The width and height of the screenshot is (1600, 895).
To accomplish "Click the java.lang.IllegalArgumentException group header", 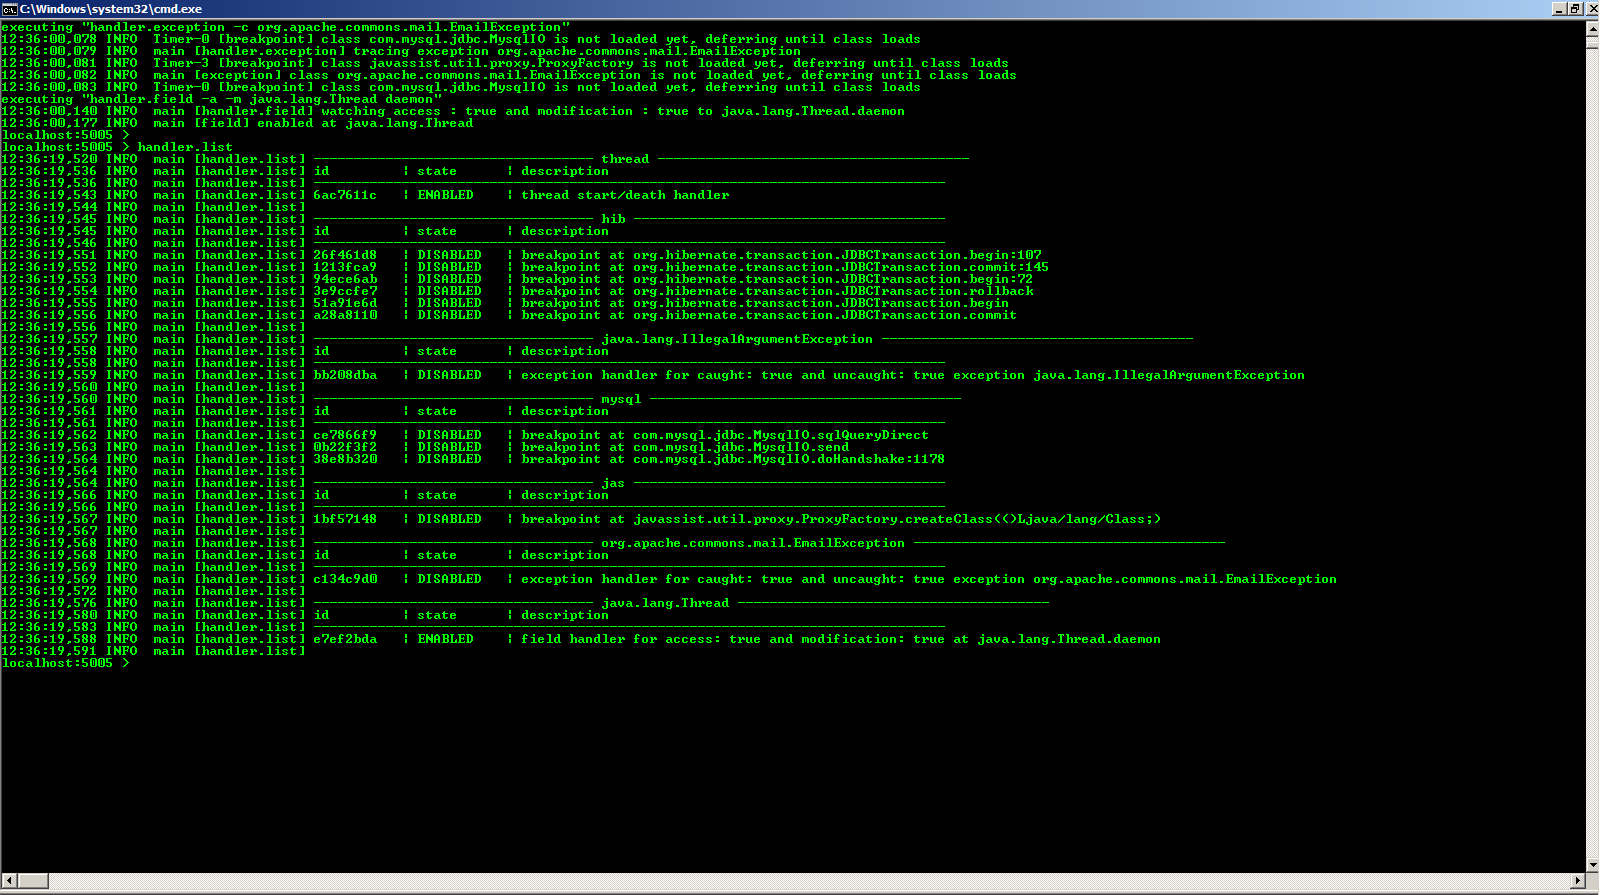I will 737,339.
